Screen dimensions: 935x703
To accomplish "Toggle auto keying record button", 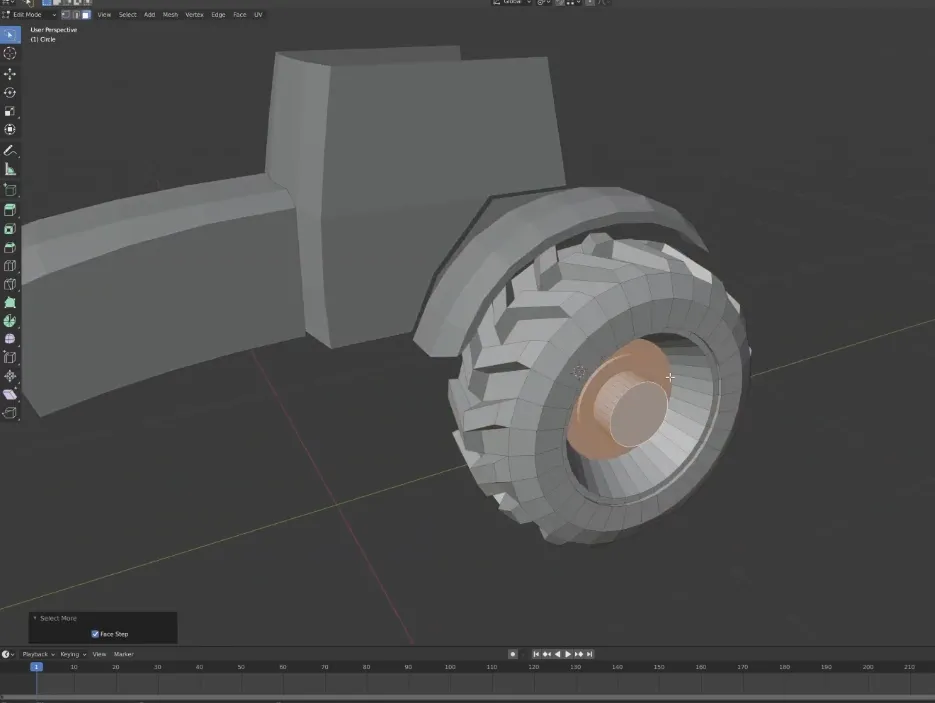I will point(512,654).
